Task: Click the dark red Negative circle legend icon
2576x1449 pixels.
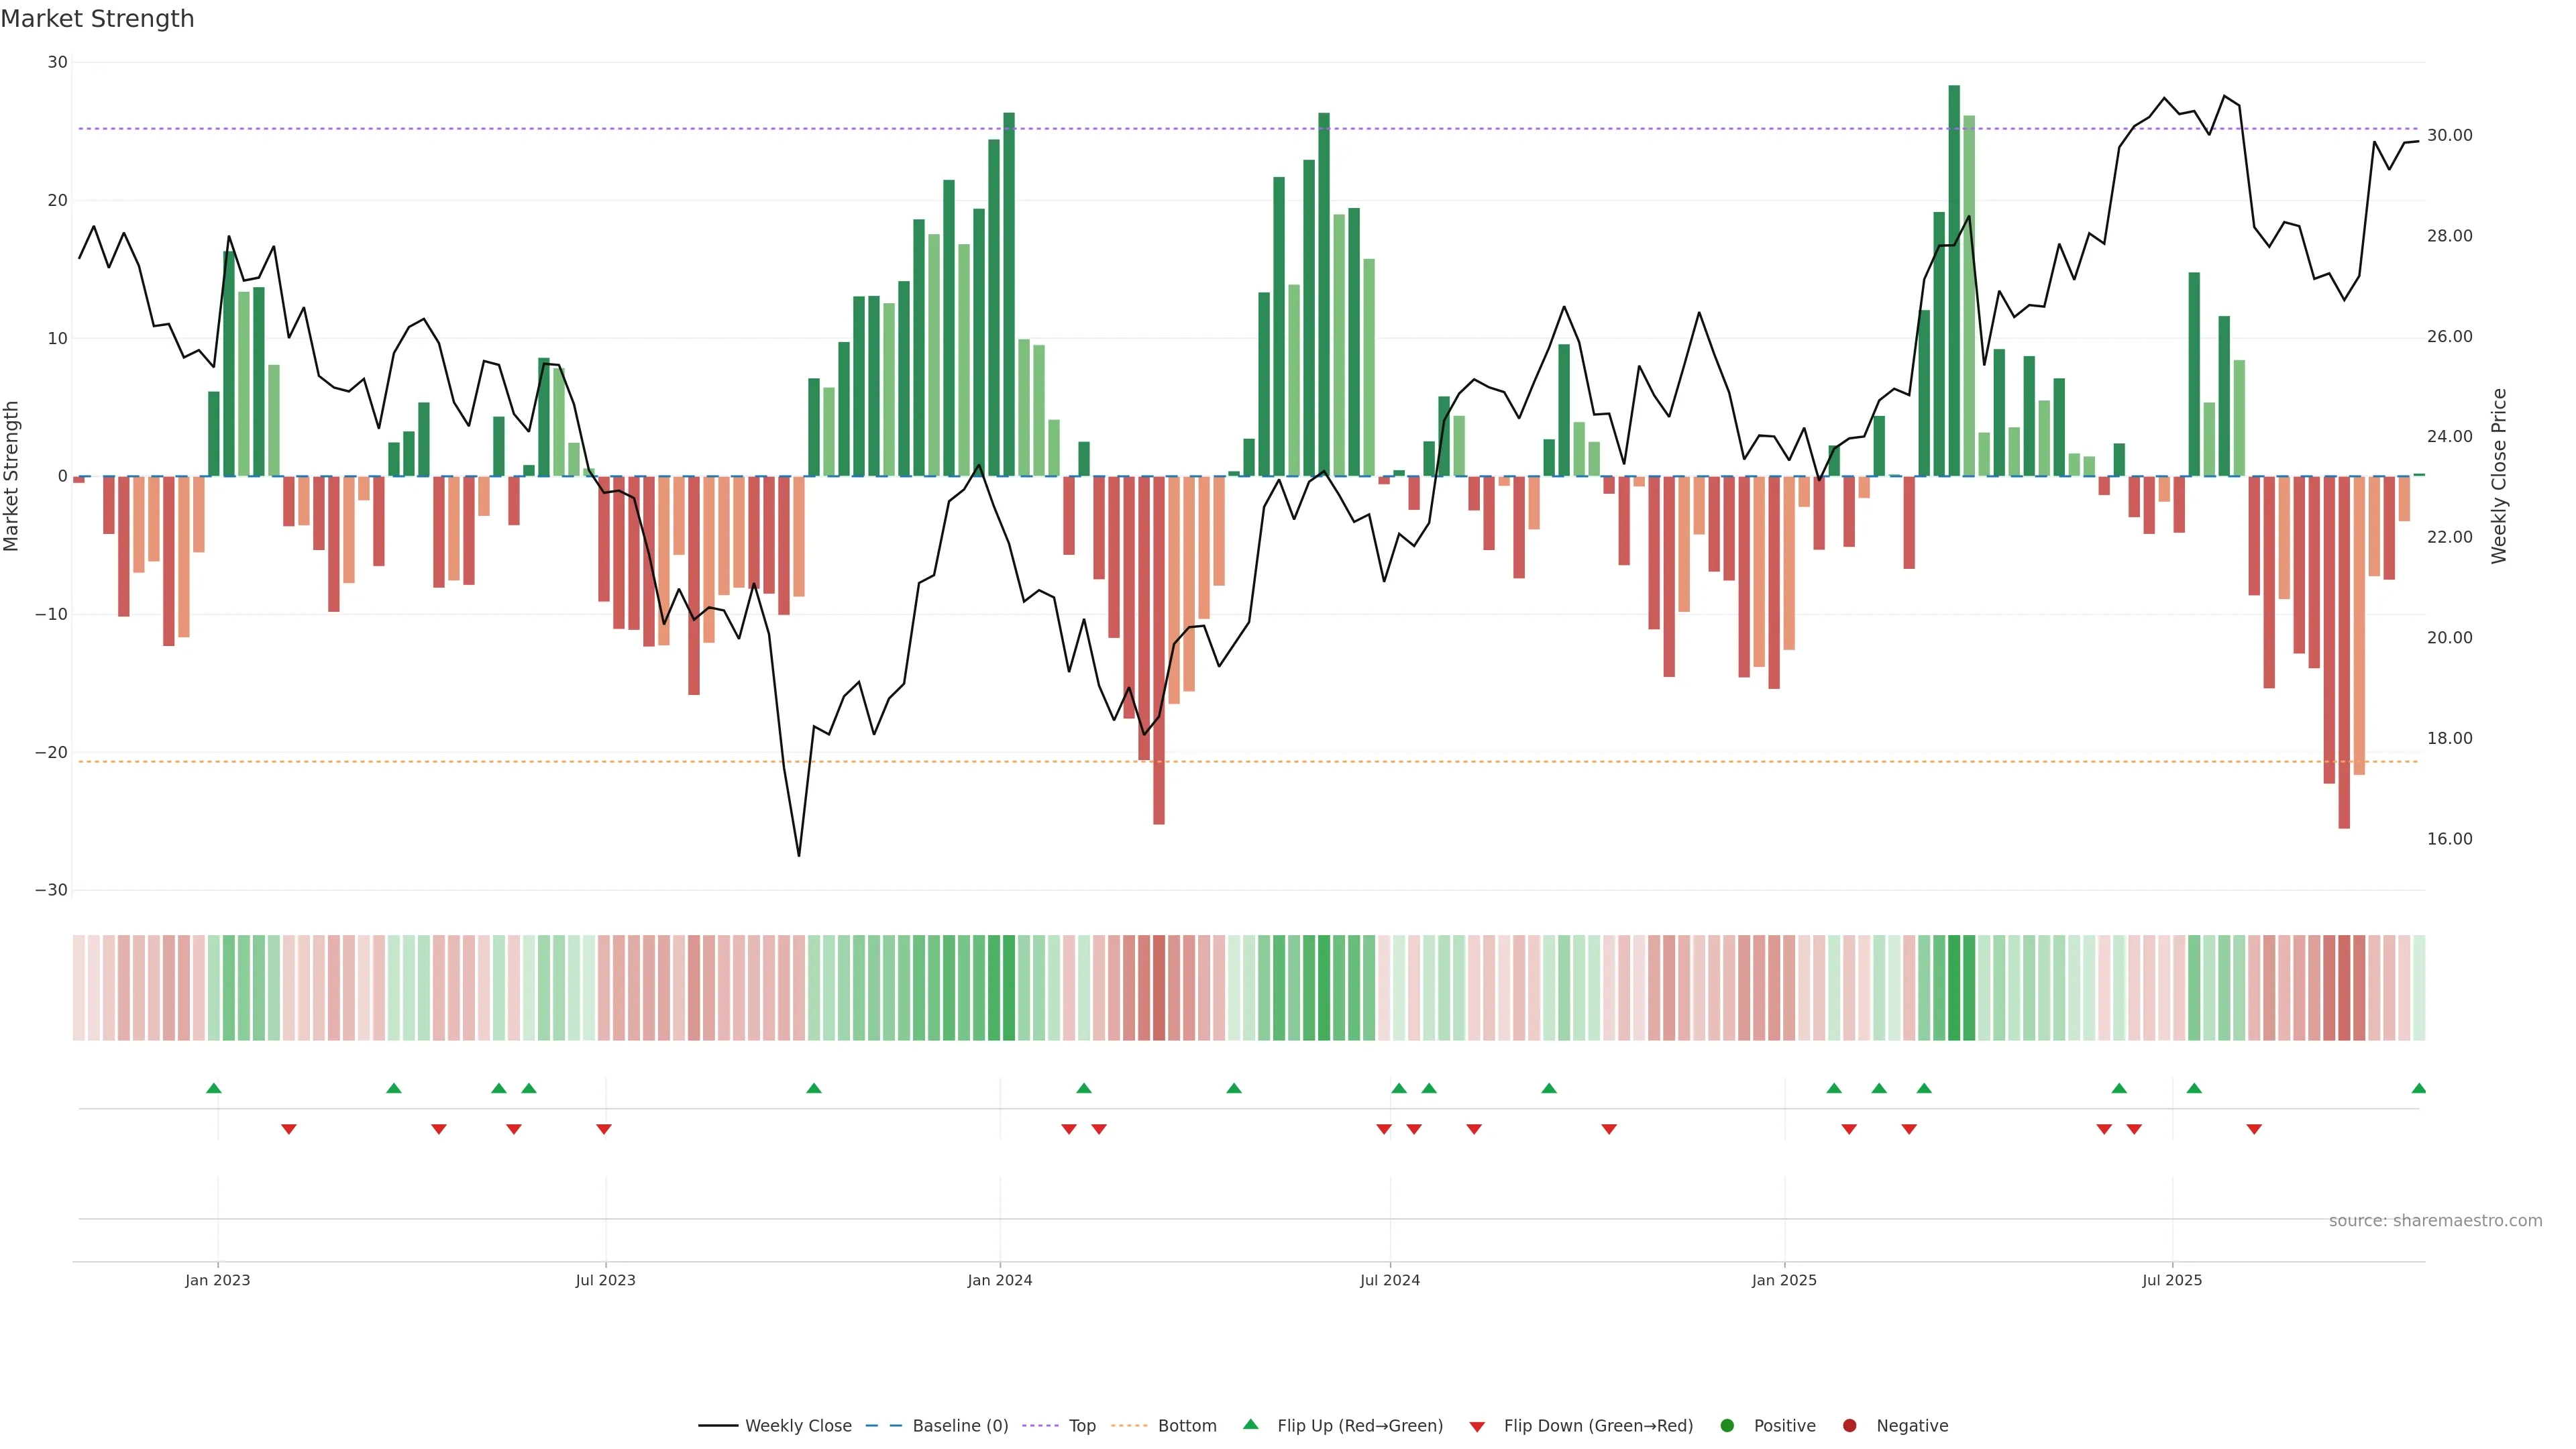Action: (1849, 1426)
